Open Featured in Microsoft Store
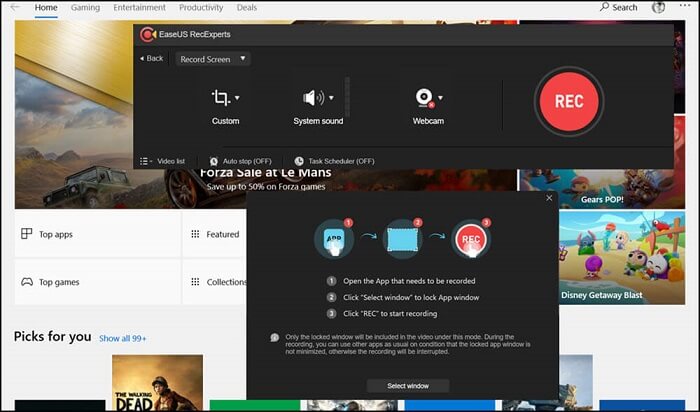 click(214, 234)
